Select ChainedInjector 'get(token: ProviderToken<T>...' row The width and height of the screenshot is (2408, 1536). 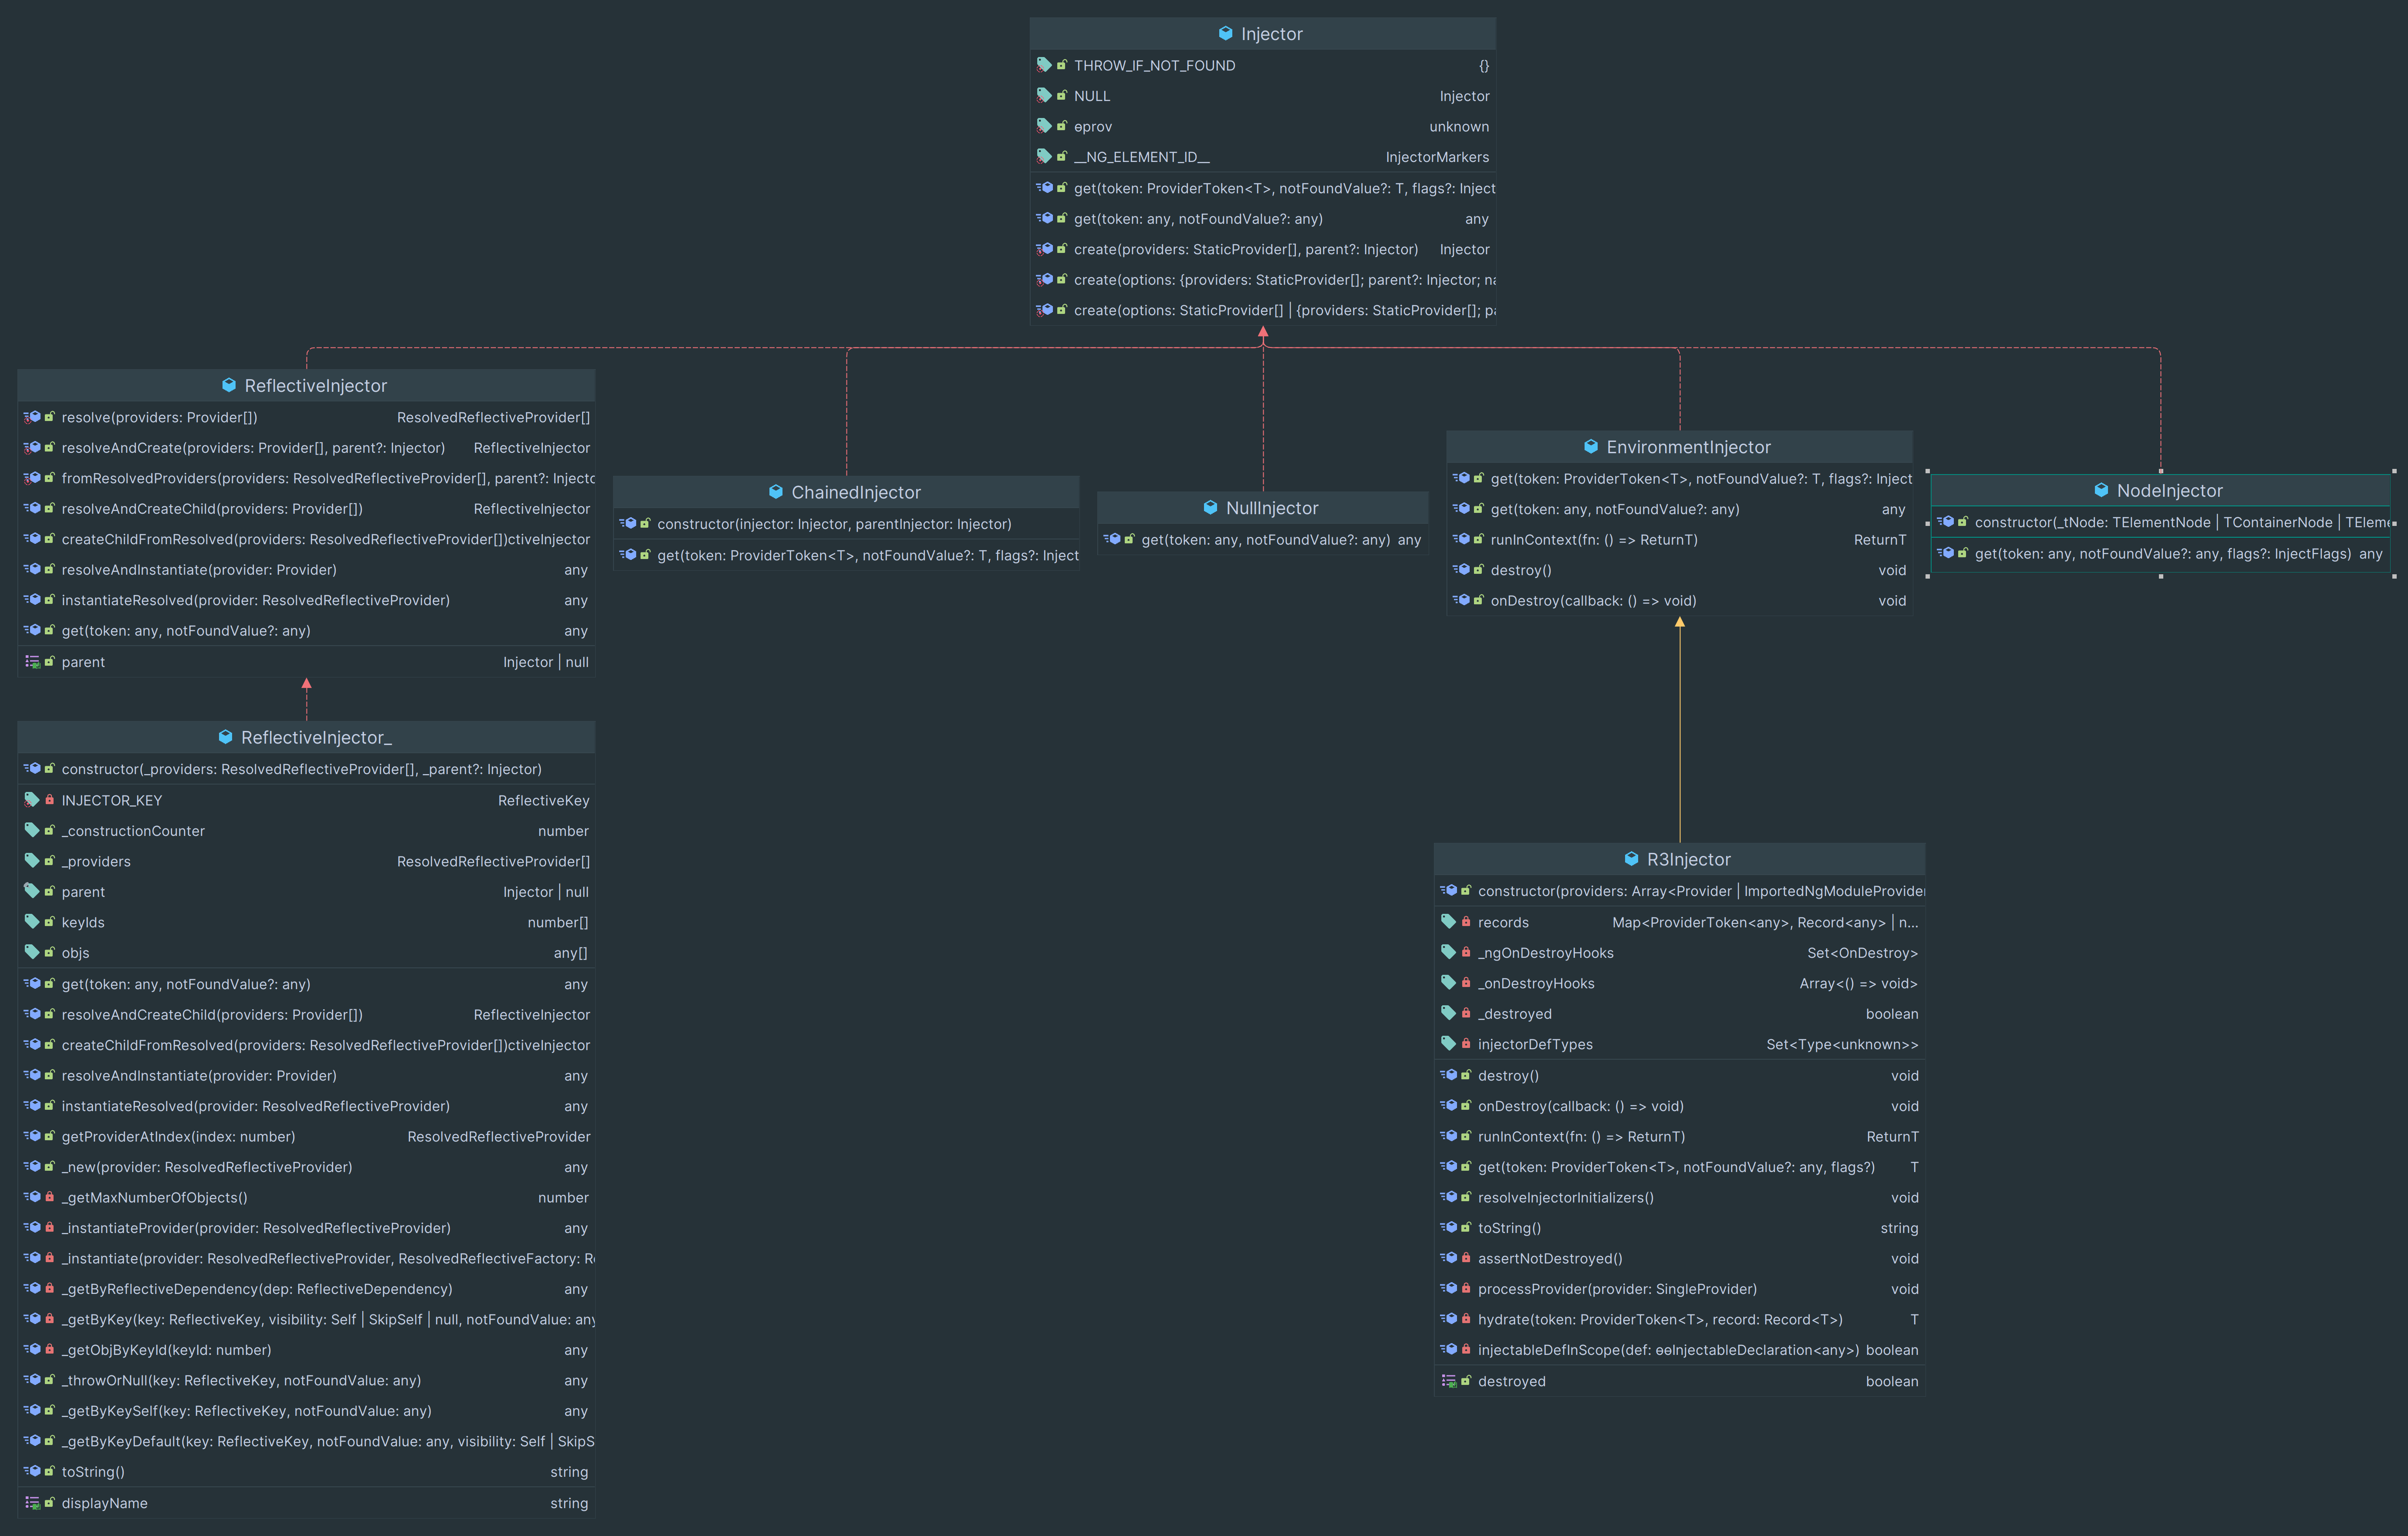(x=846, y=555)
